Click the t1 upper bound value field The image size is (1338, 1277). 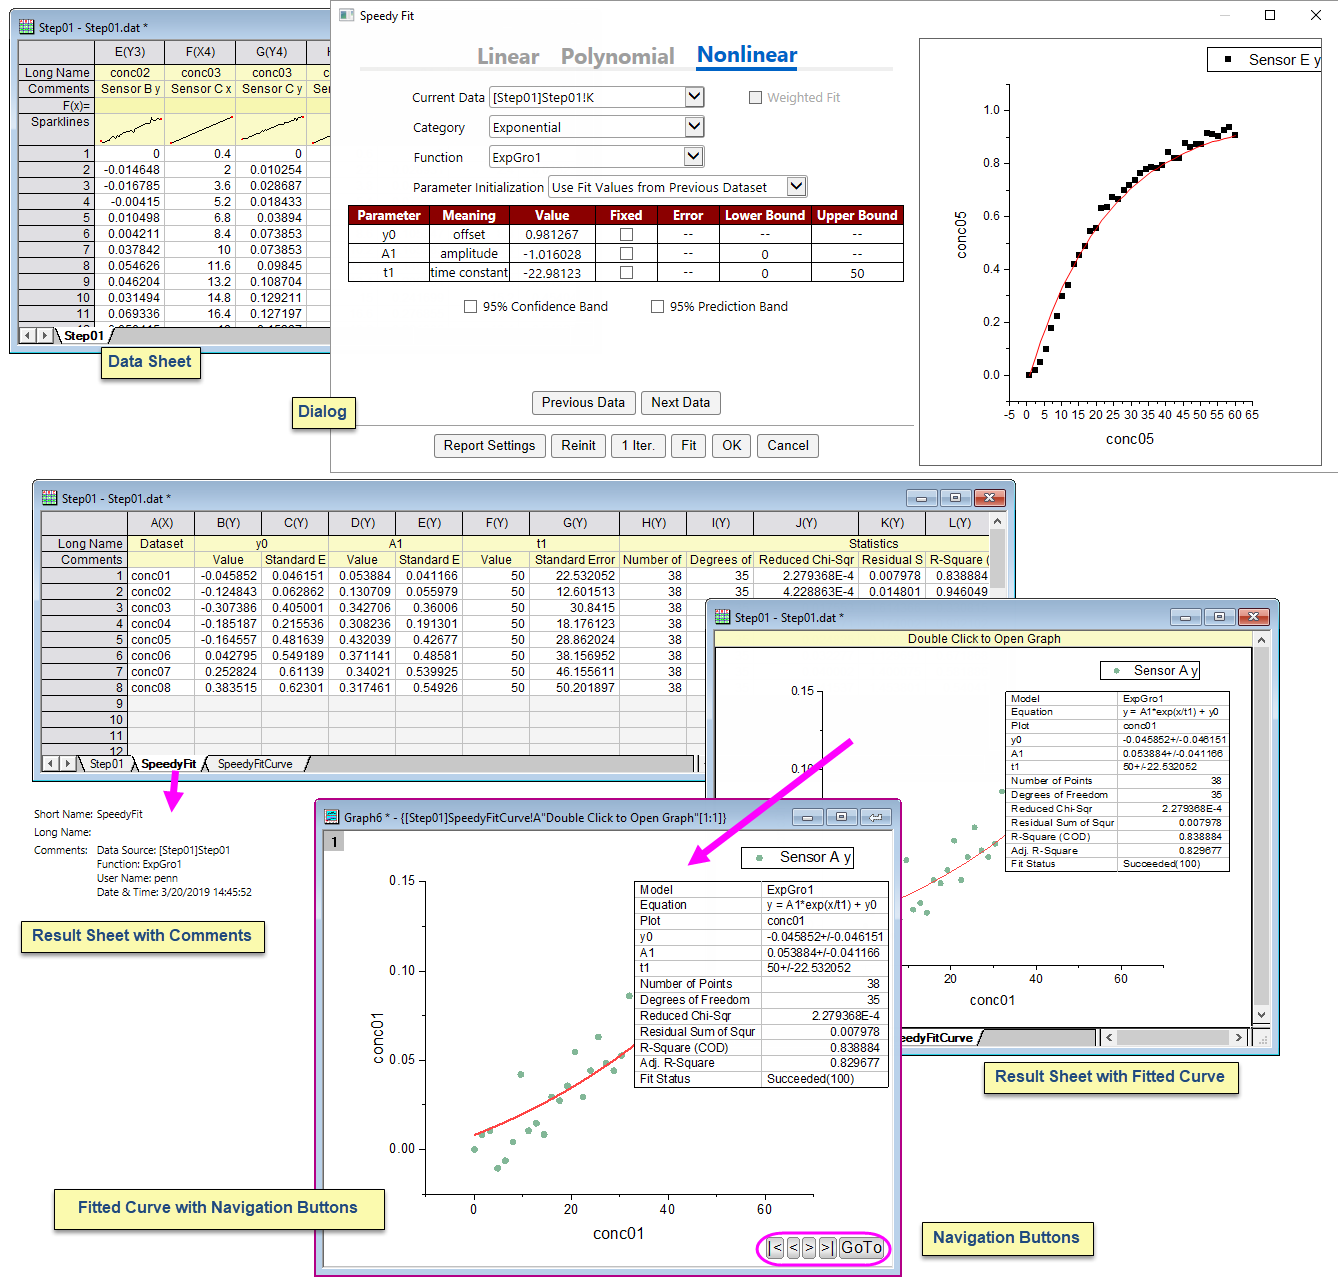click(x=857, y=273)
